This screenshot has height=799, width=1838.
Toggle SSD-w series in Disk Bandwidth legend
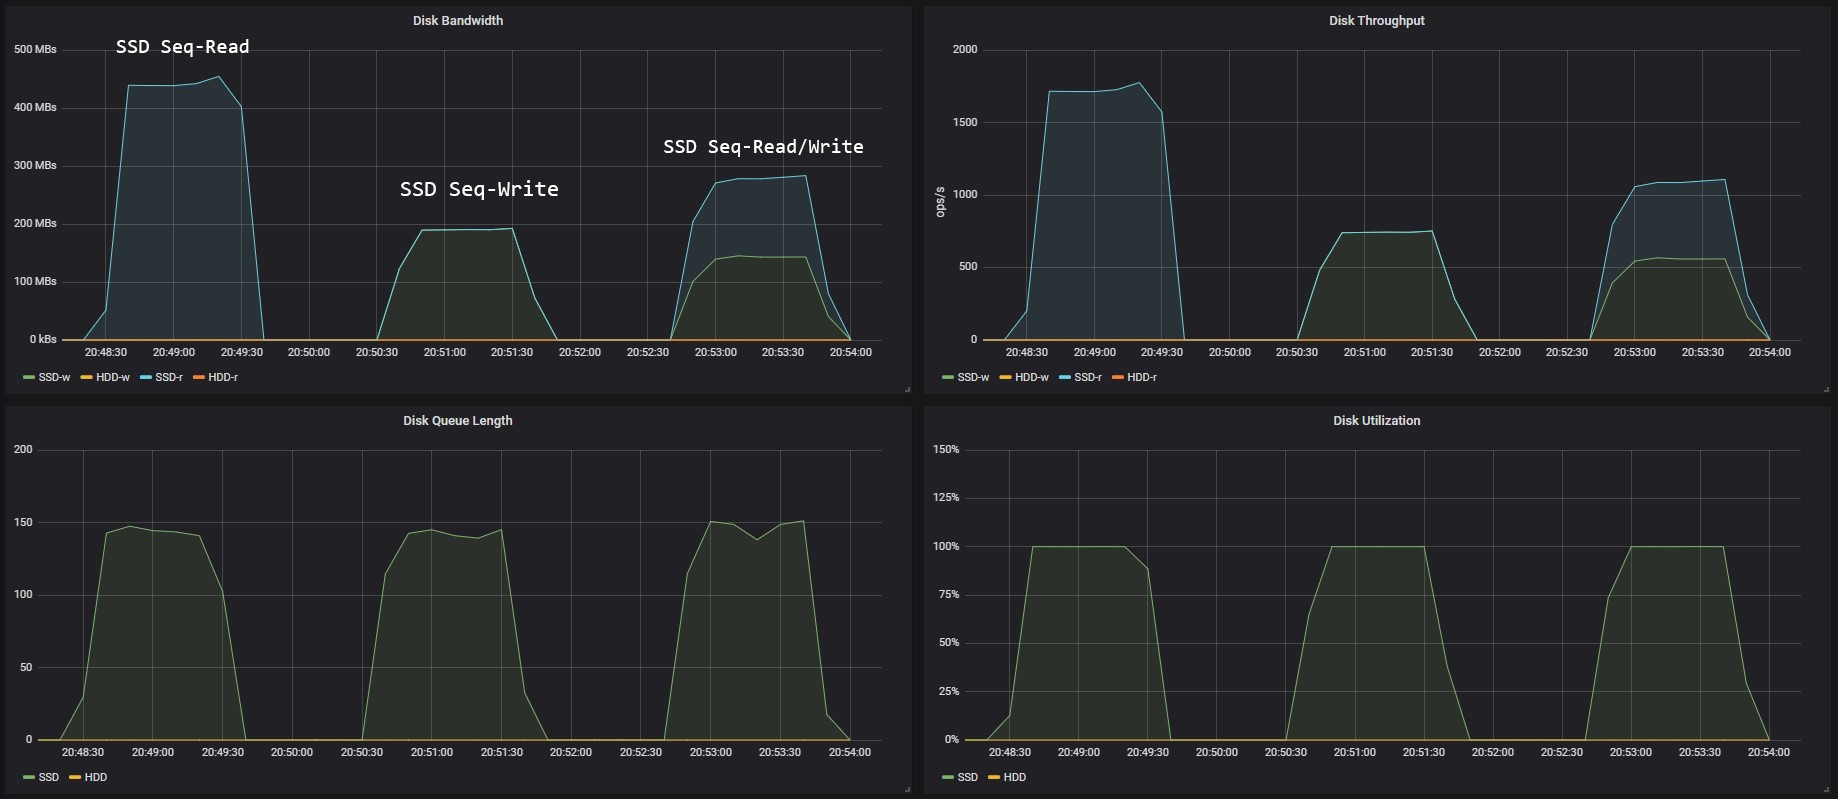[54, 378]
